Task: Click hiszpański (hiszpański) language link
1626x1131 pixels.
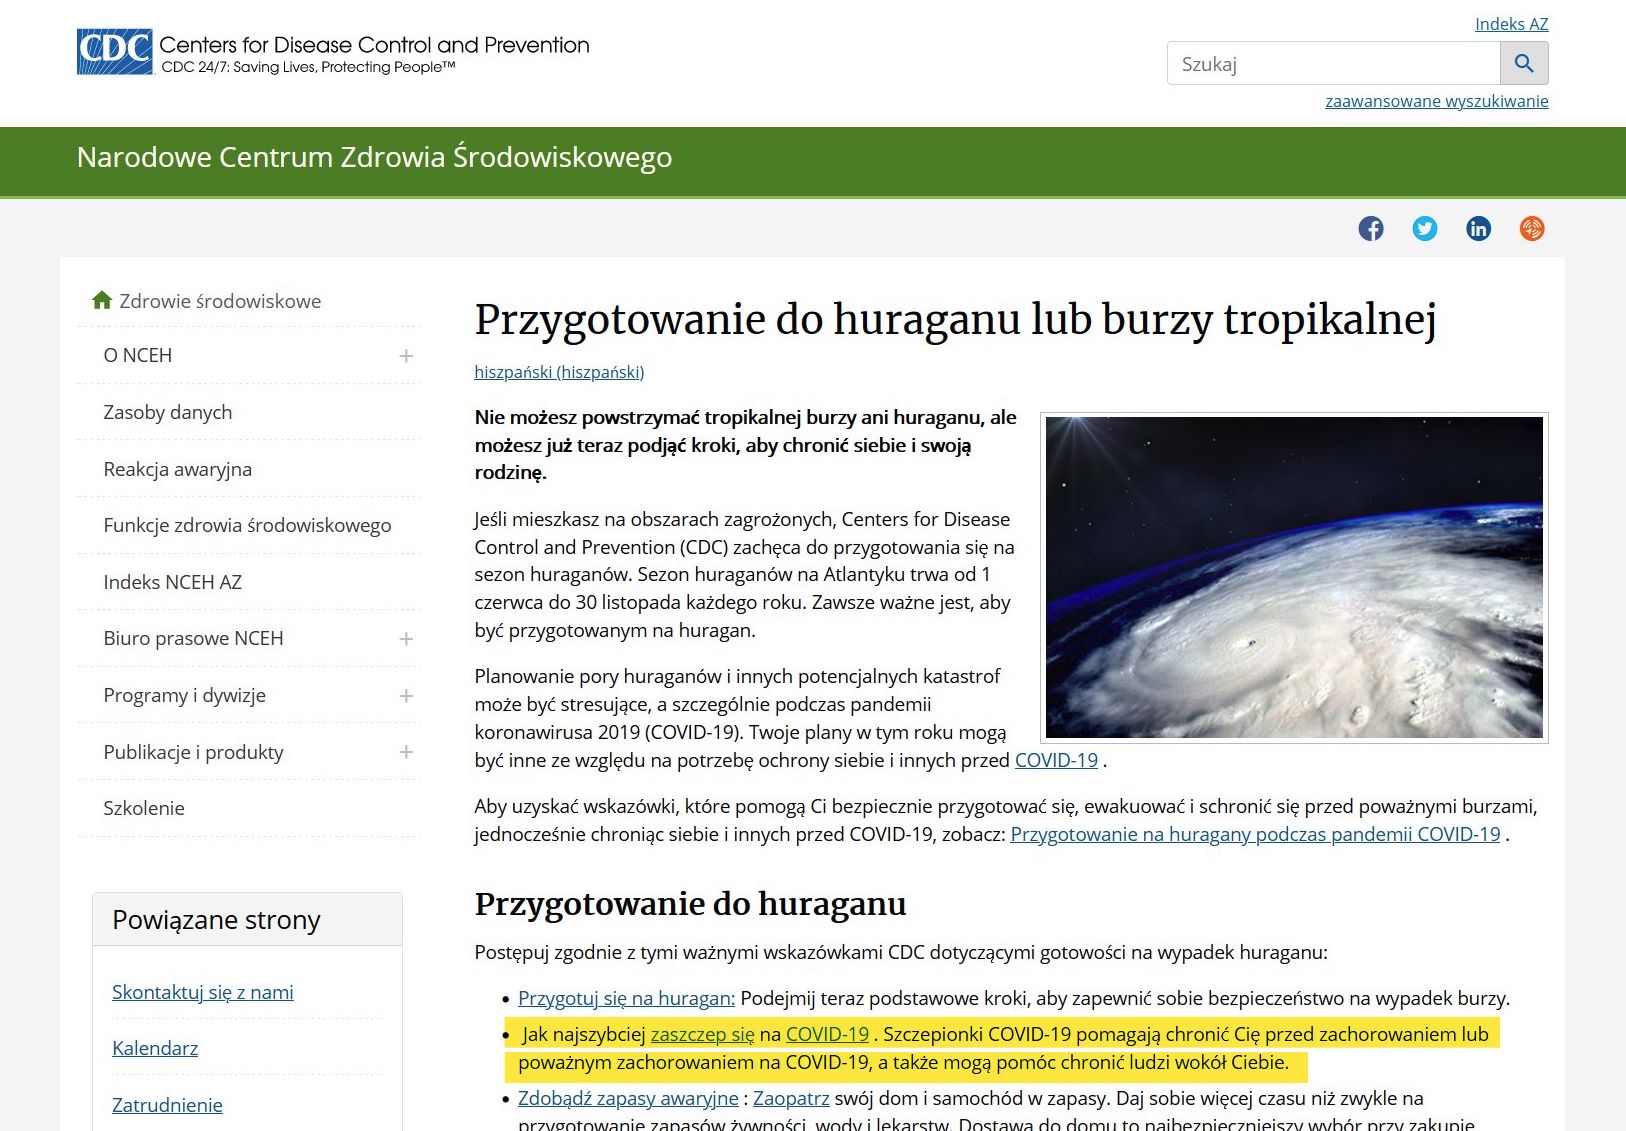Action: pyautogui.click(x=559, y=372)
